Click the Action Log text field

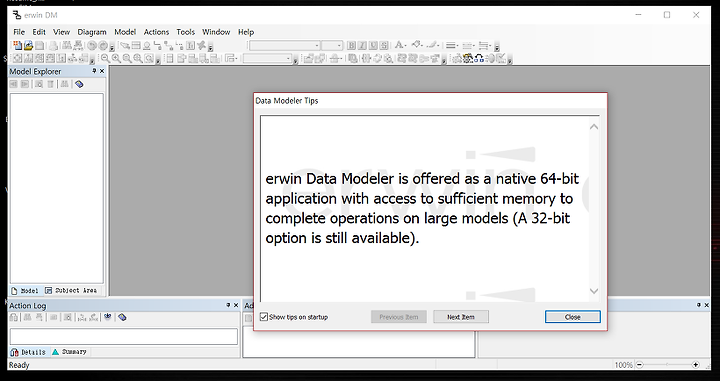tap(124, 336)
